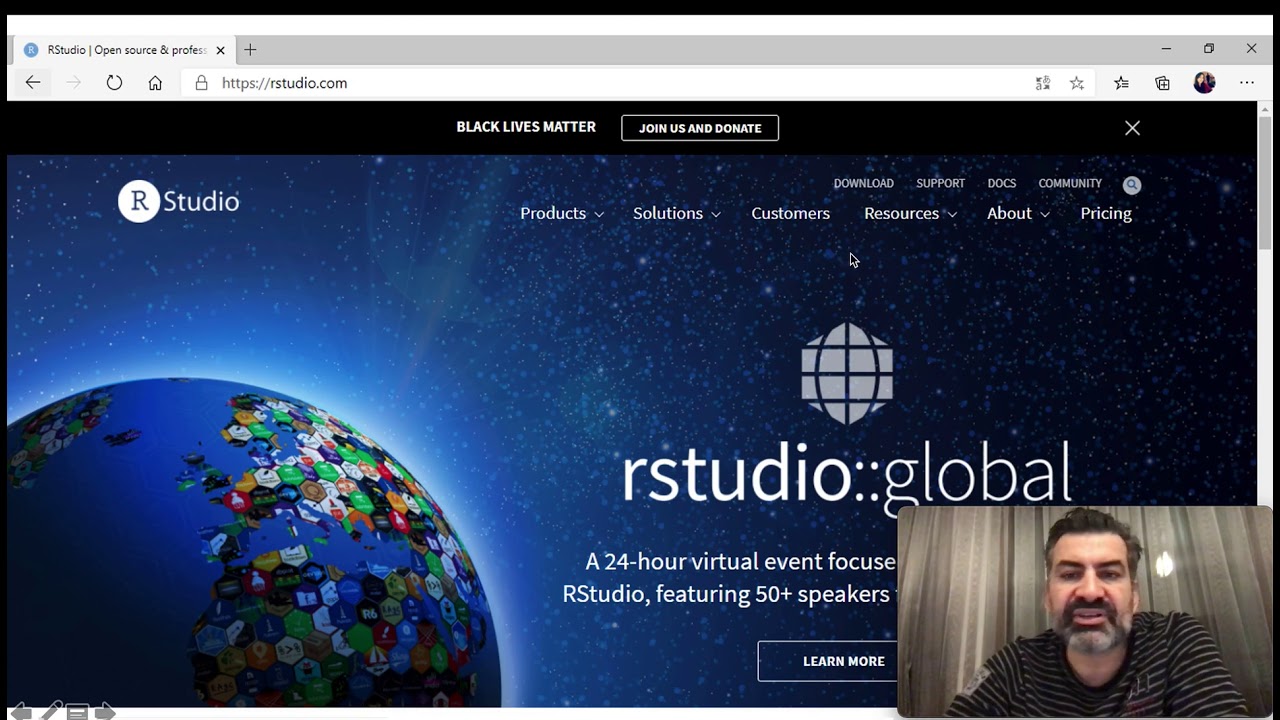The width and height of the screenshot is (1280, 720).
Task: Click the rstudio::global headline text
Action: (x=847, y=474)
